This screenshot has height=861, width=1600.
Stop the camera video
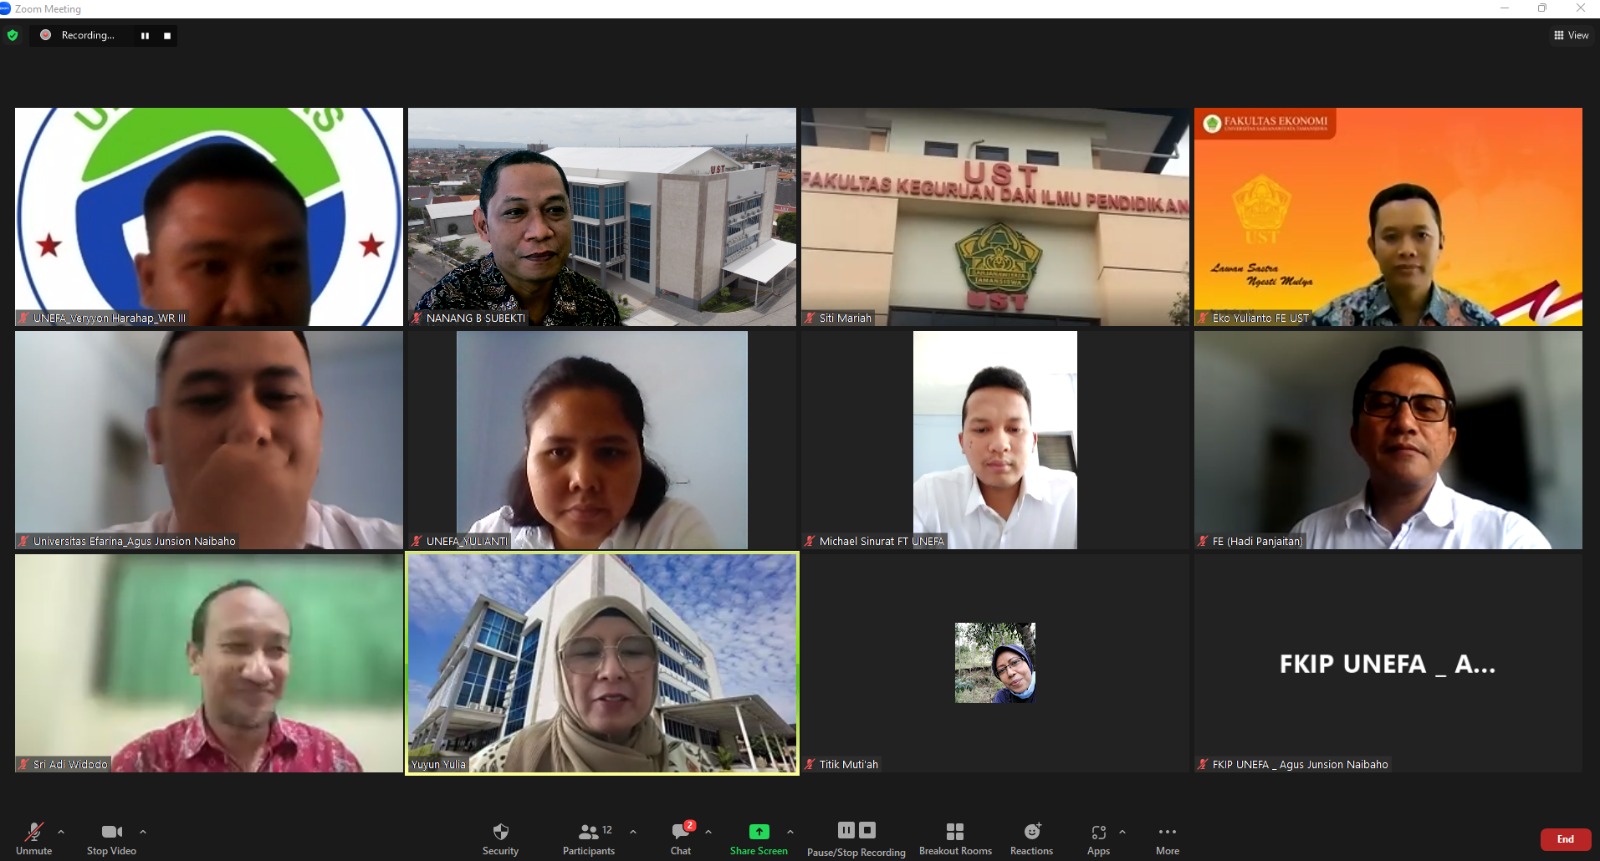111,838
